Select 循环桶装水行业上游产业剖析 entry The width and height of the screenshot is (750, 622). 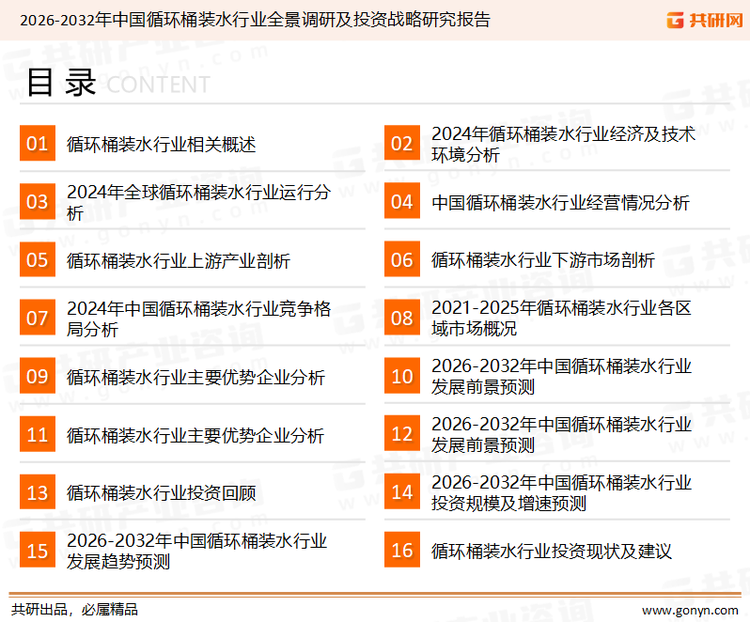tap(178, 261)
